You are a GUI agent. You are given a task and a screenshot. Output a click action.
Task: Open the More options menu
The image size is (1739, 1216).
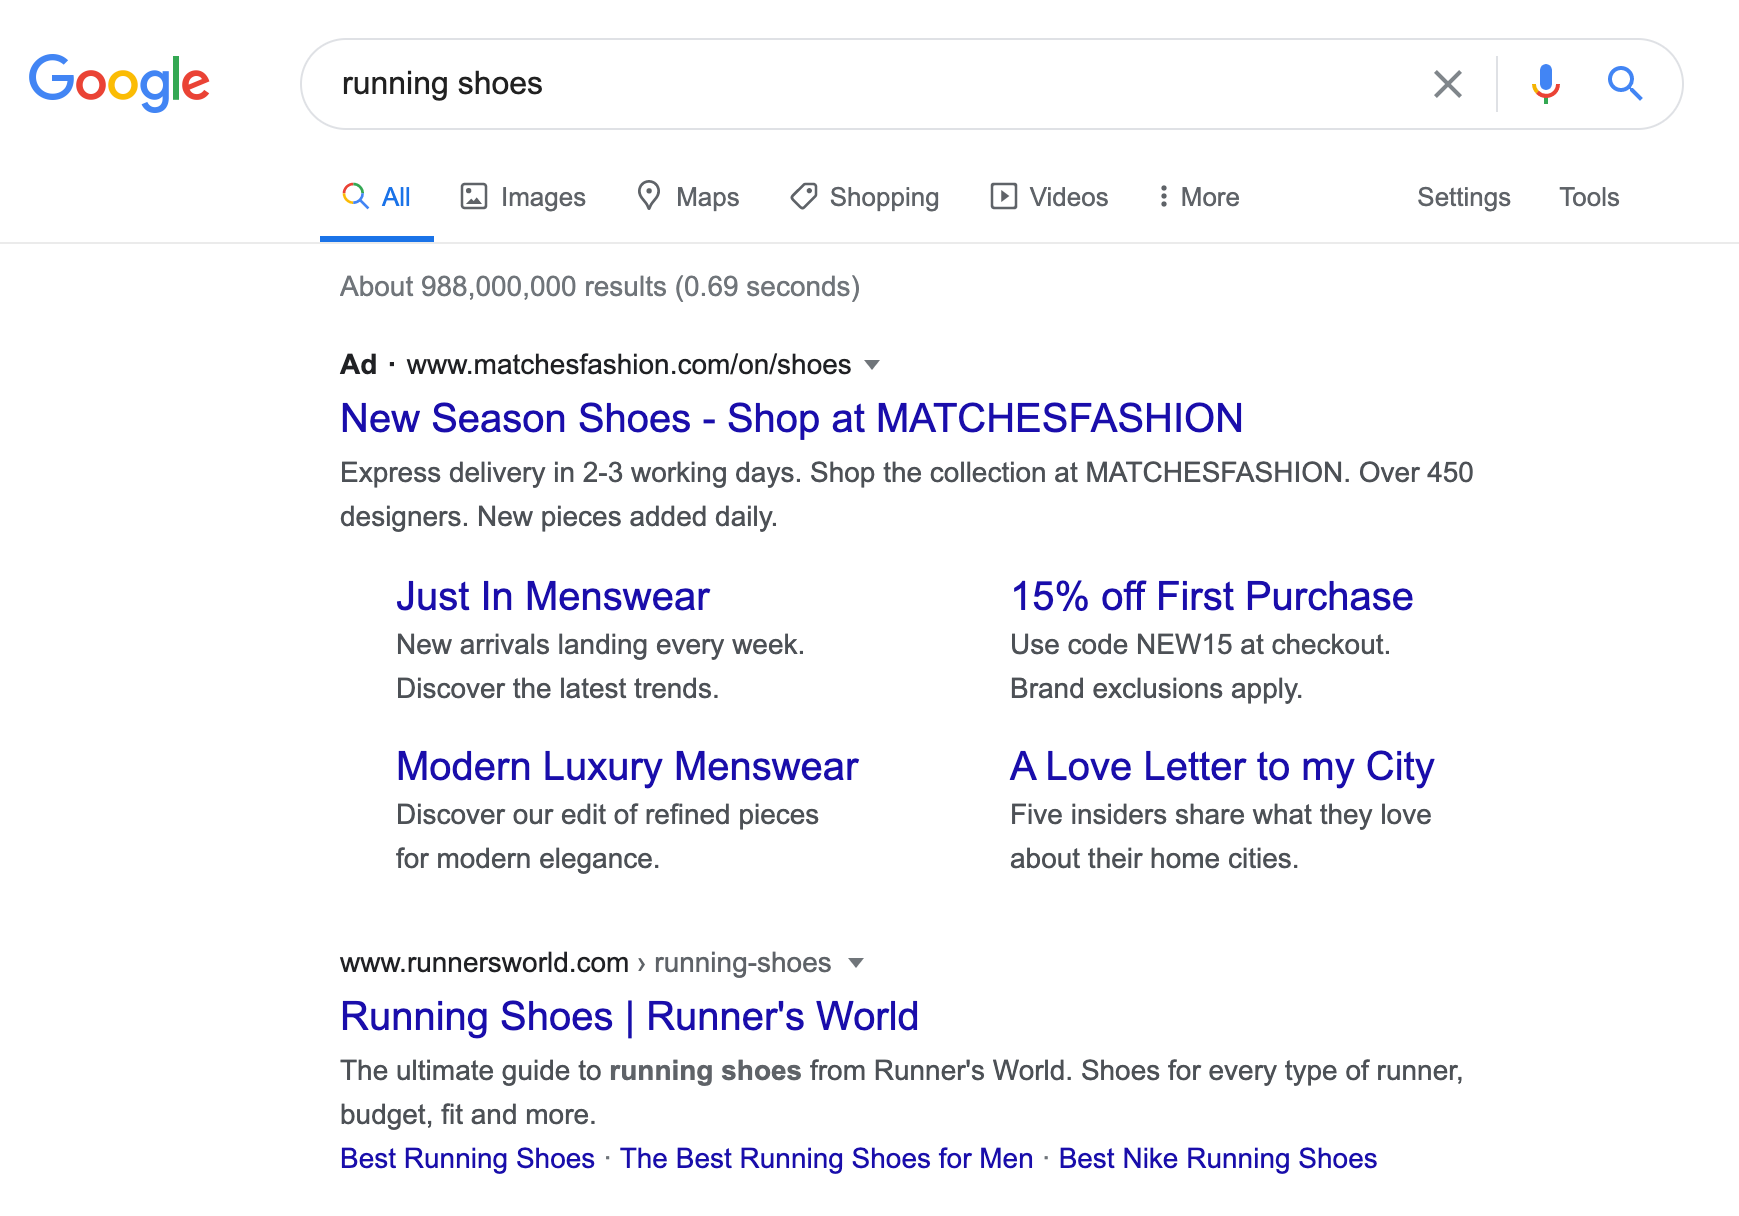tap(1198, 197)
